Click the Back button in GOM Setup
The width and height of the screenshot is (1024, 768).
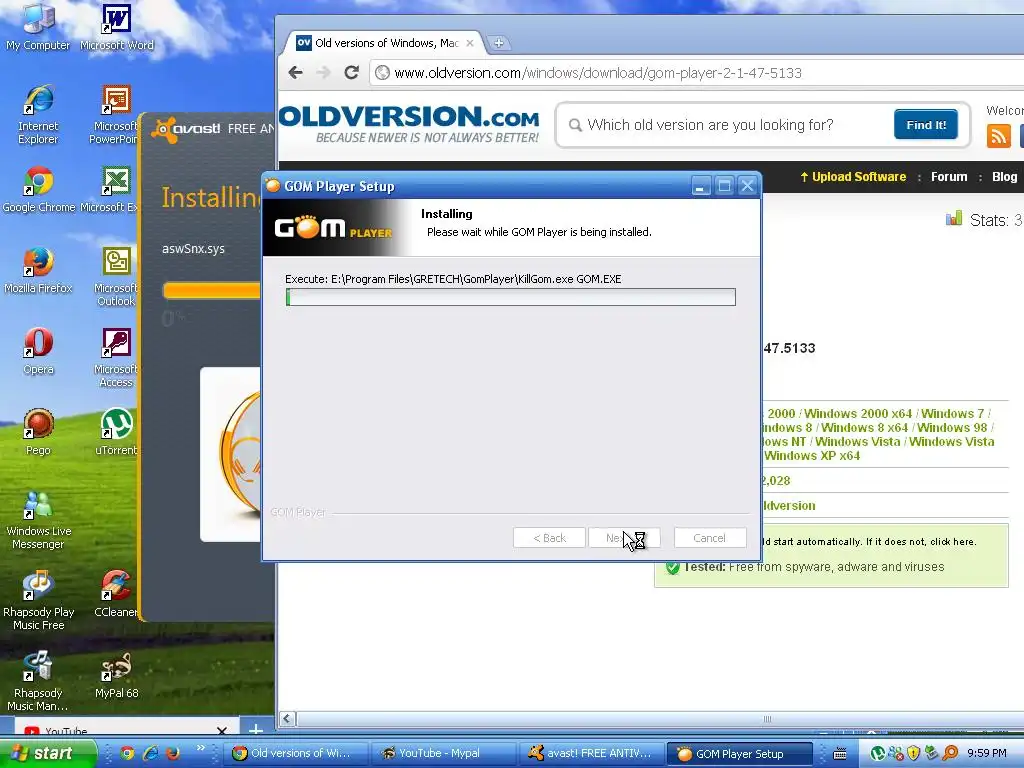coord(549,538)
